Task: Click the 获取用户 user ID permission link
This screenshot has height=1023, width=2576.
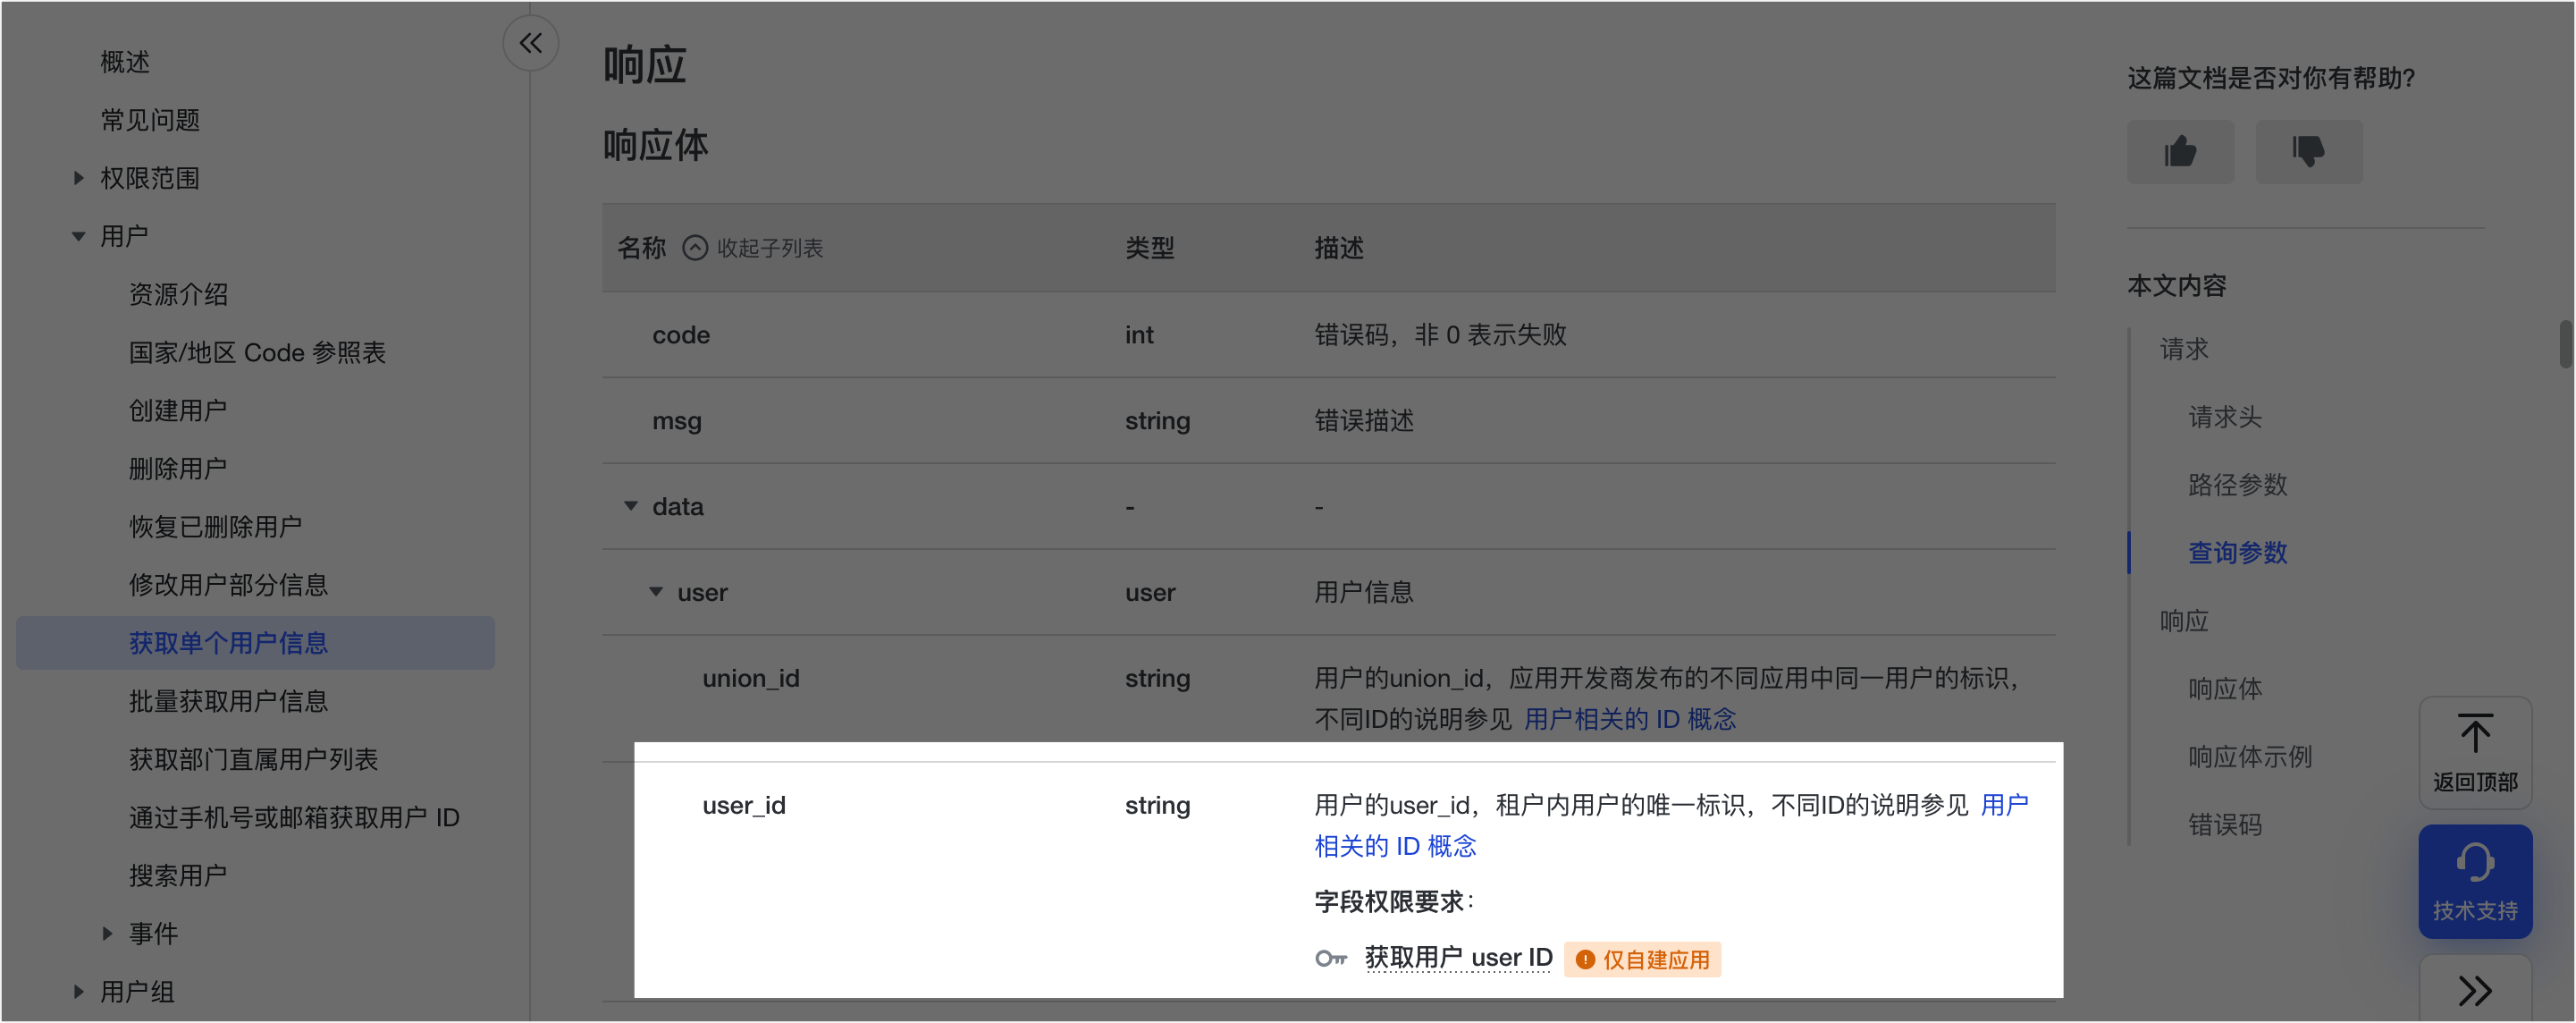Action: (x=1457, y=957)
